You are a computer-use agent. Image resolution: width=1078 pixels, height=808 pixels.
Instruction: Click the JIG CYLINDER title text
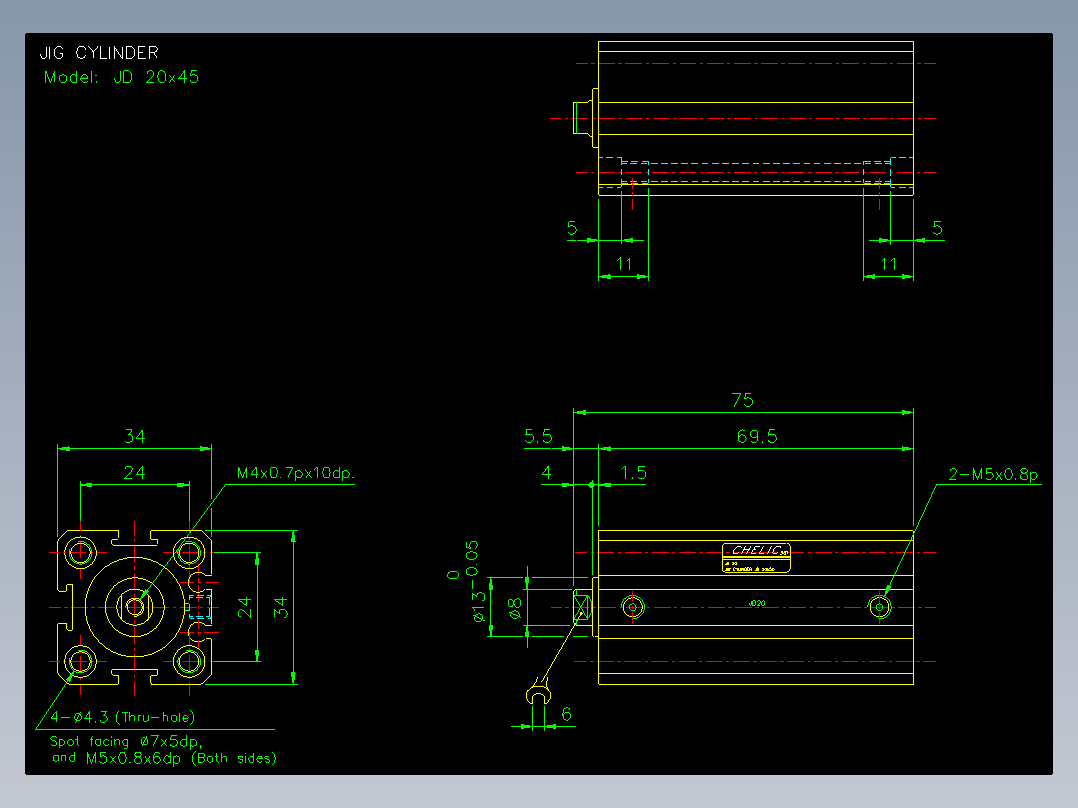pos(99,53)
